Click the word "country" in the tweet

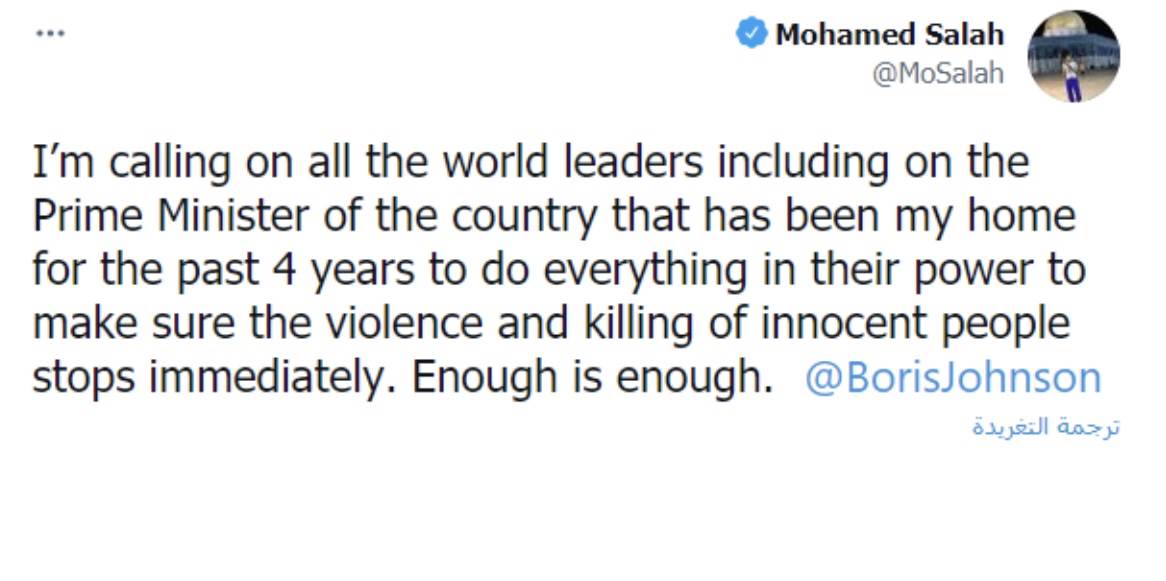[x=524, y=216]
